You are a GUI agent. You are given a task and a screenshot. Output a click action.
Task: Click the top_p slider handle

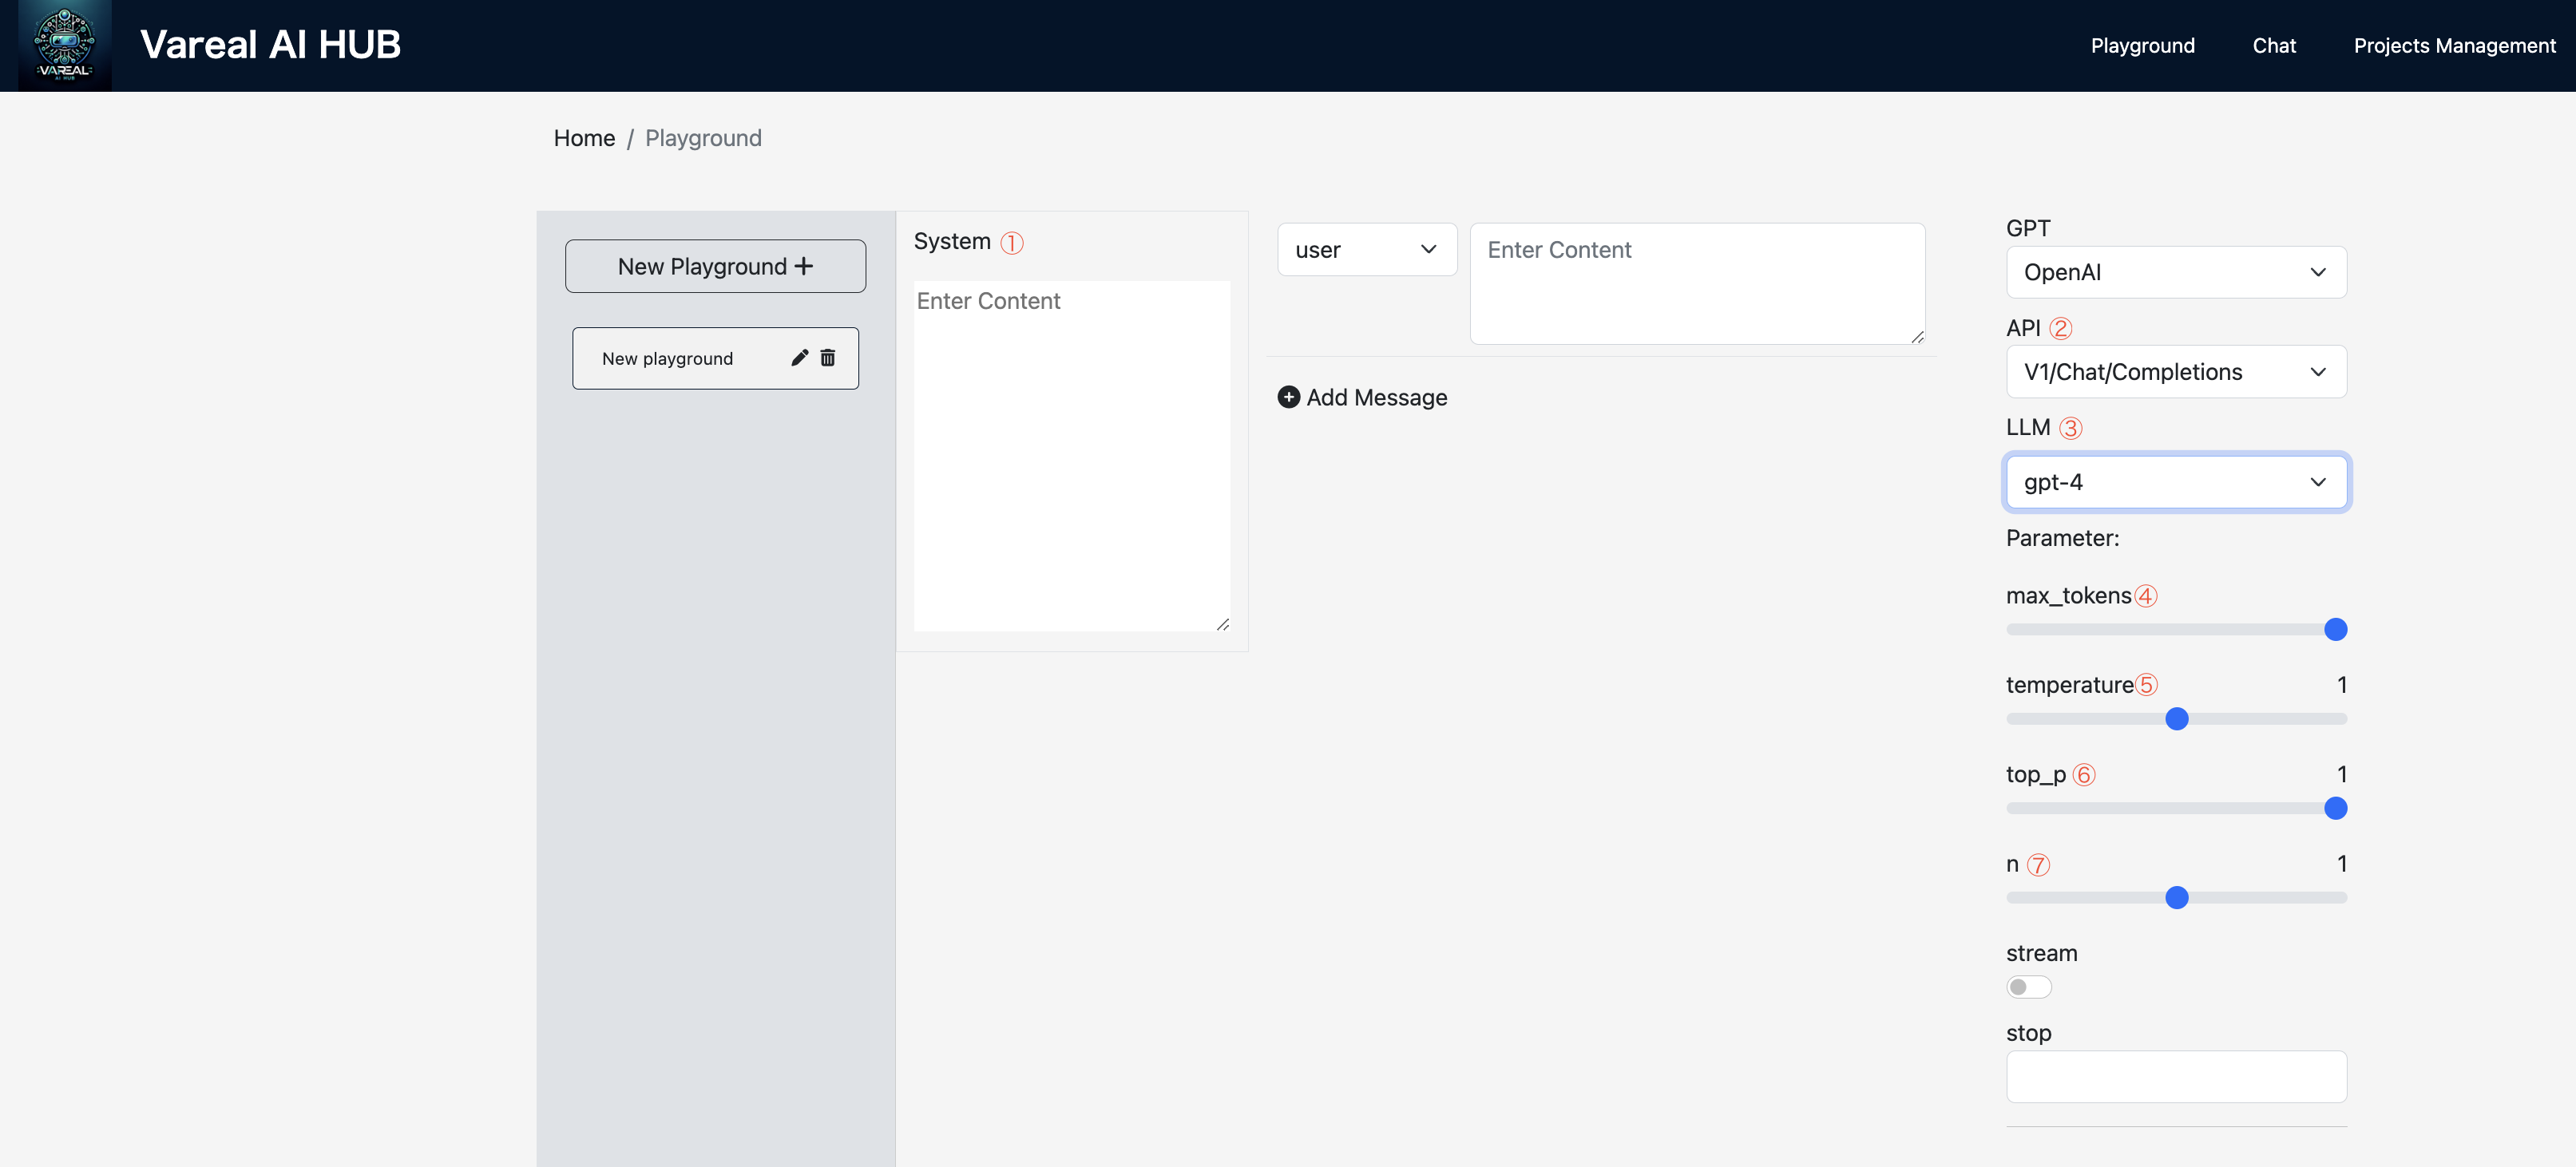2335,808
